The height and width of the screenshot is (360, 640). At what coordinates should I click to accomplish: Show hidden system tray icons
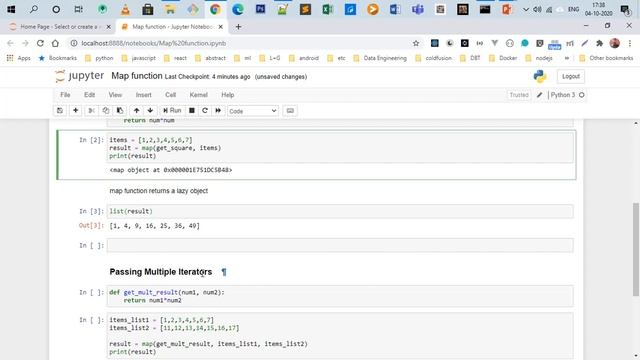(526, 9)
